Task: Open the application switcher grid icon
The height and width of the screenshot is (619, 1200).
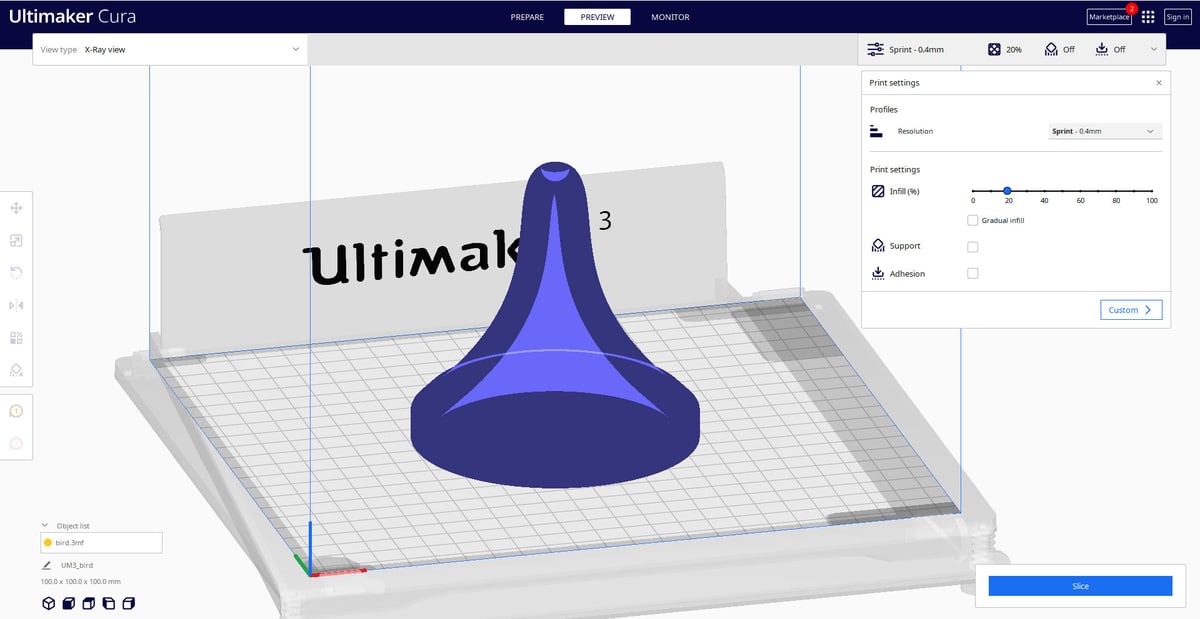Action: pyautogui.click(x=1148, y=17)
